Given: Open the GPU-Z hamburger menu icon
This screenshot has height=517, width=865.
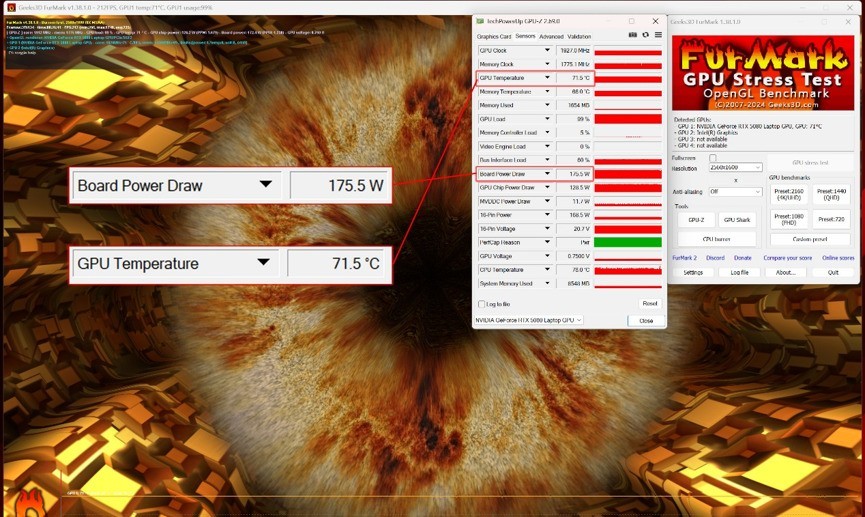Looking at the screenshot, I should tap(658, 35).
